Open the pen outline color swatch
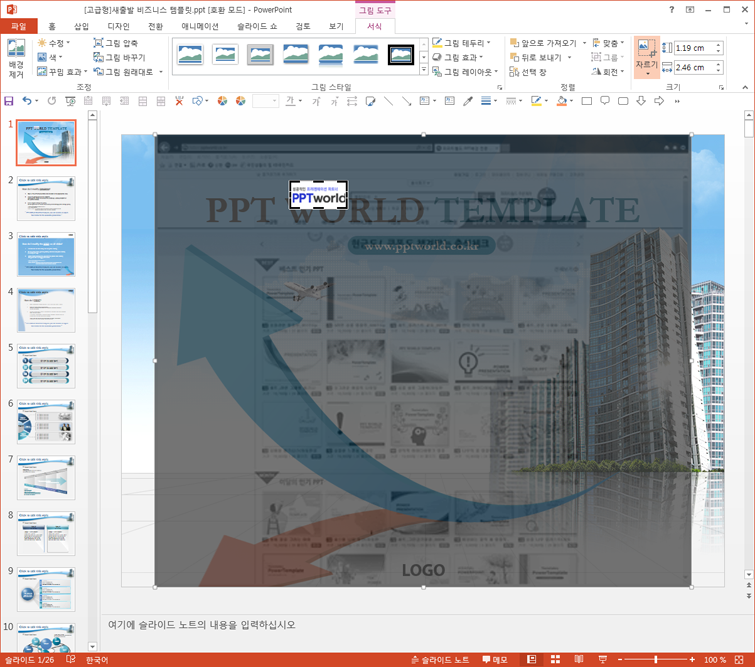 tap(535, 101)
